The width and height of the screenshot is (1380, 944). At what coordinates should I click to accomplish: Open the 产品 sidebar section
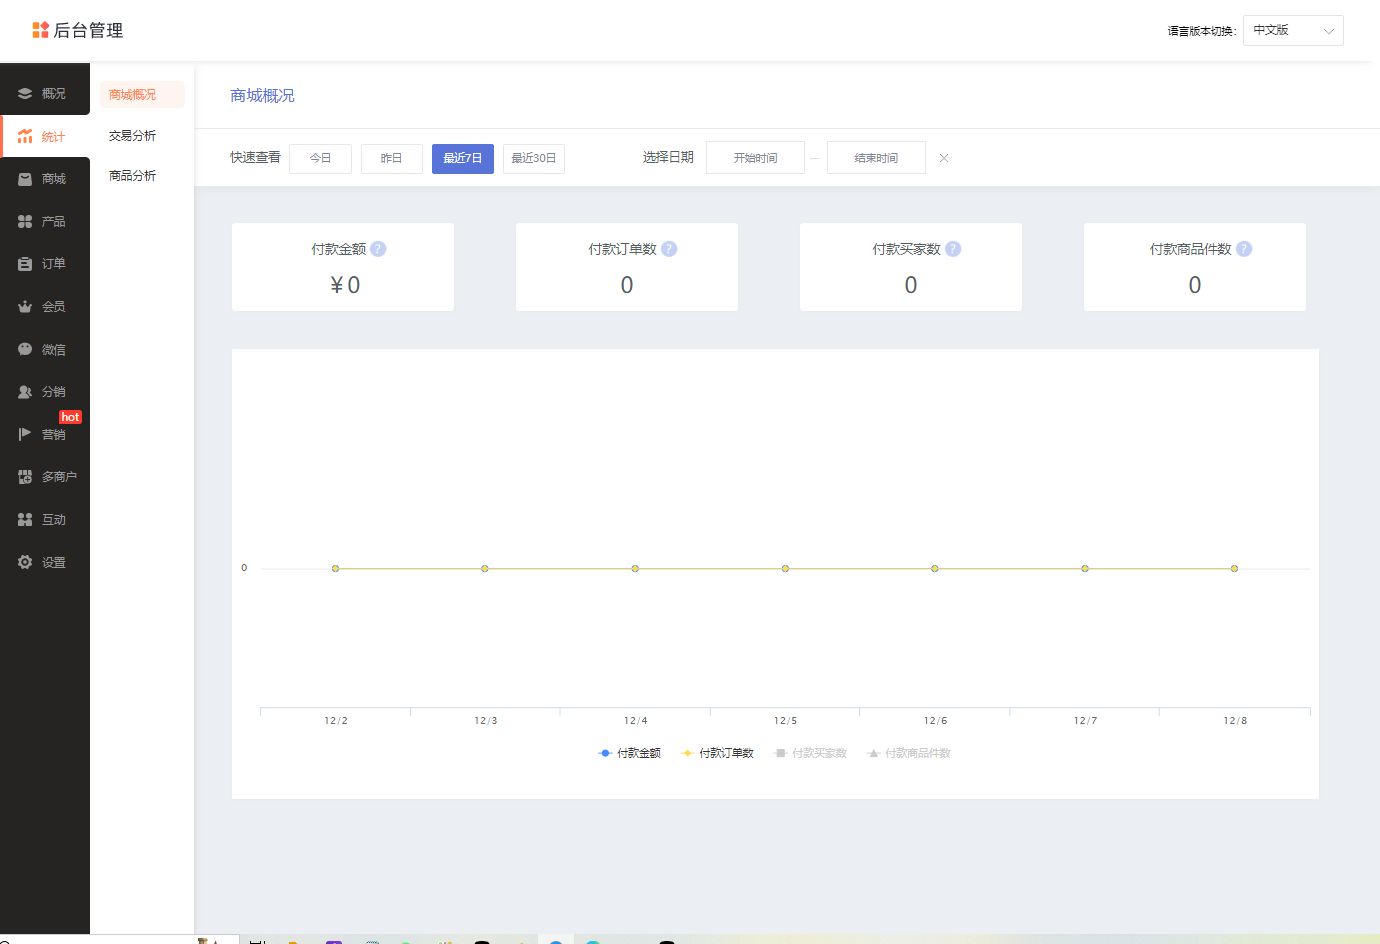(x=45, y=221)
